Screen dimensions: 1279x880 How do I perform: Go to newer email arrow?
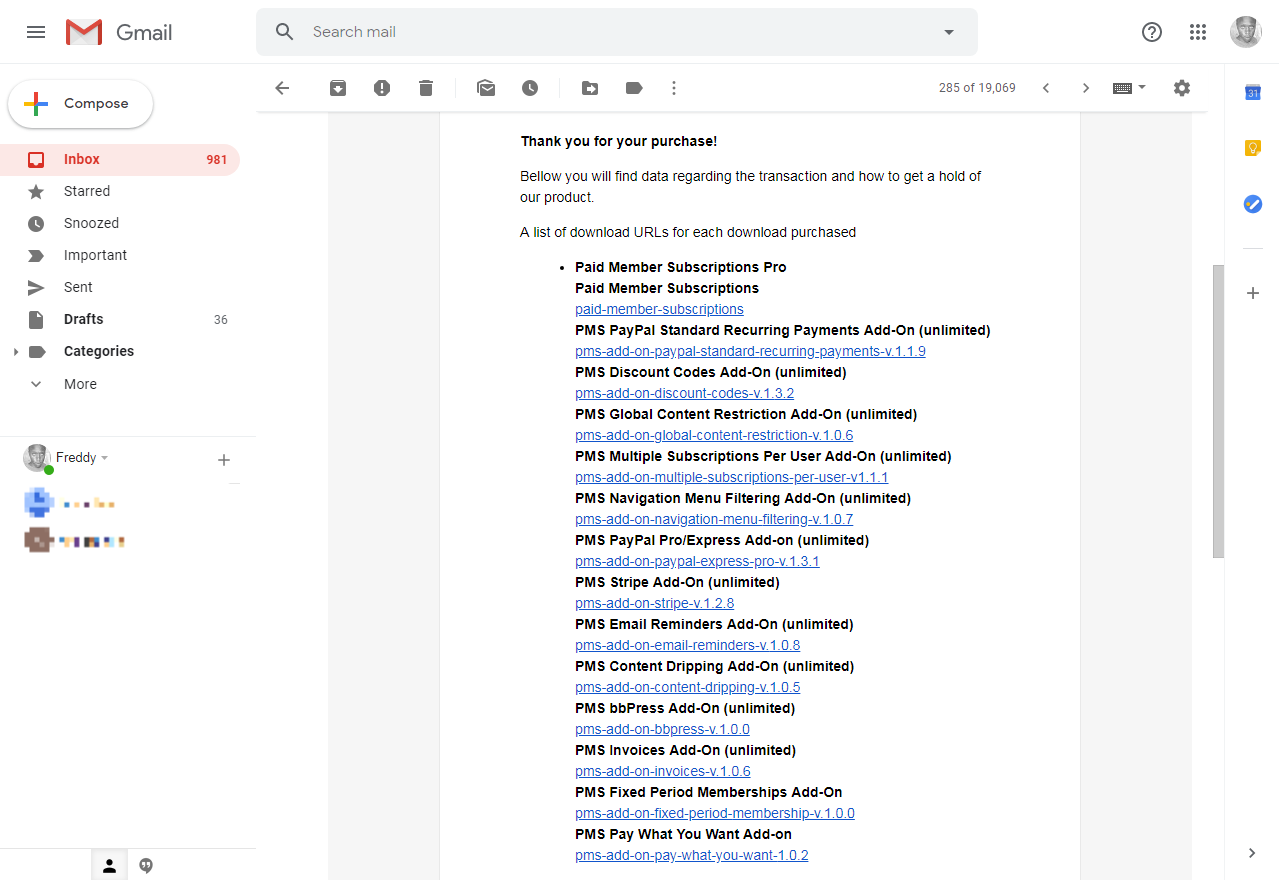click(x=1046, y=88)
